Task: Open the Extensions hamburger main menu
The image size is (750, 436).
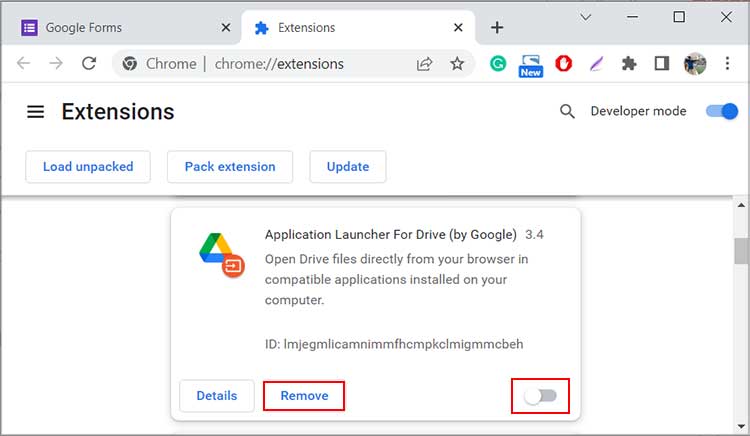Action: point(35,112)
